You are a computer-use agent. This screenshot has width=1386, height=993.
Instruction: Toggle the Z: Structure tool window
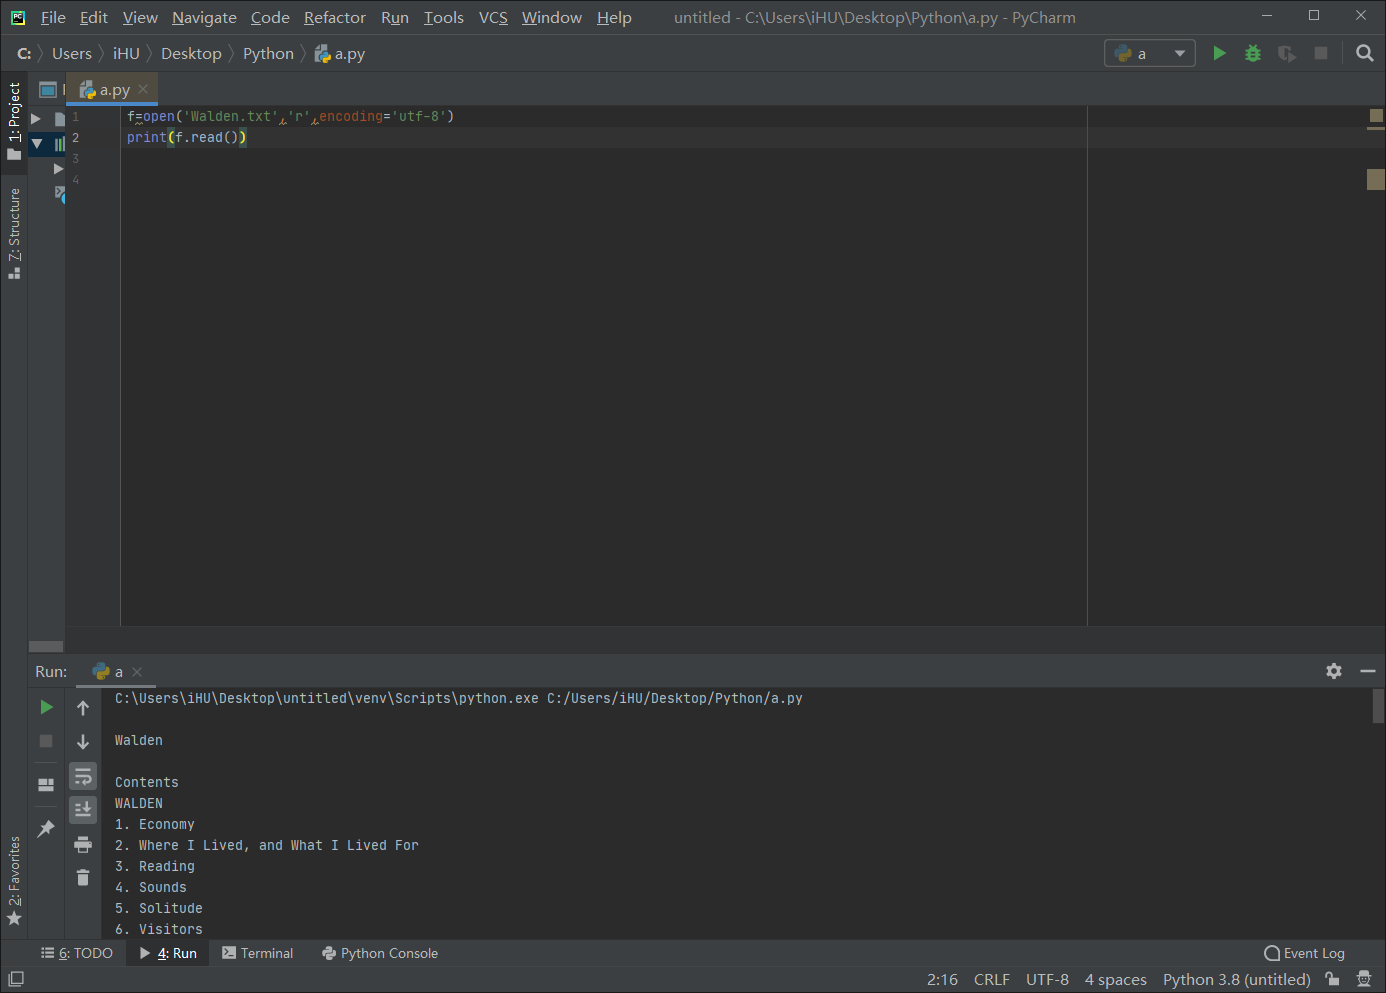[14, 232]
